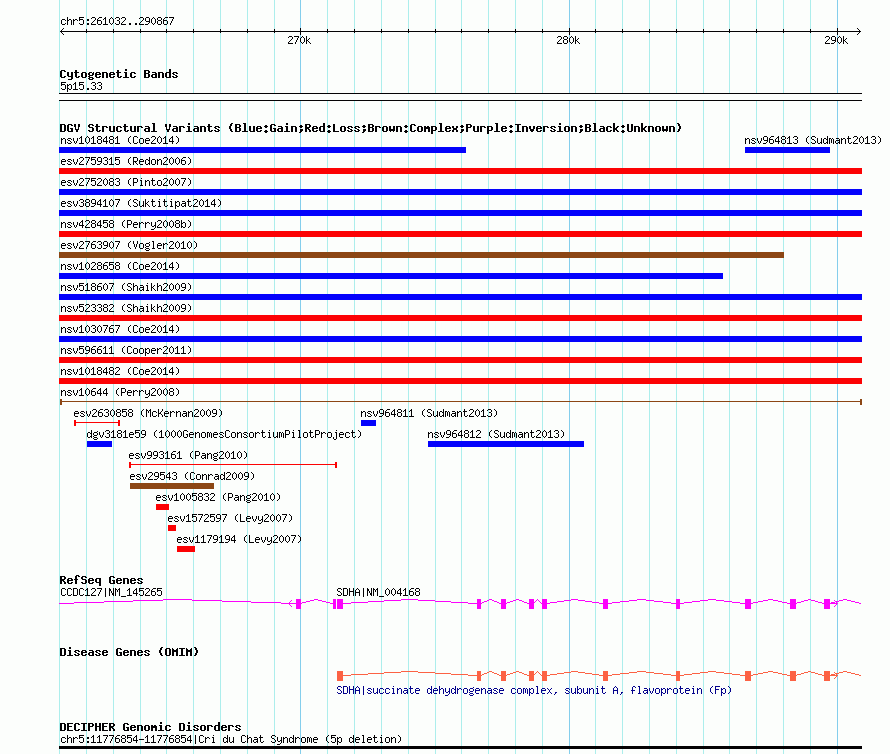Screen dimensions: 890x754
Task: Click the SDHA|NM_004168 RefSeq gene label
Action: tap(378, 592)
